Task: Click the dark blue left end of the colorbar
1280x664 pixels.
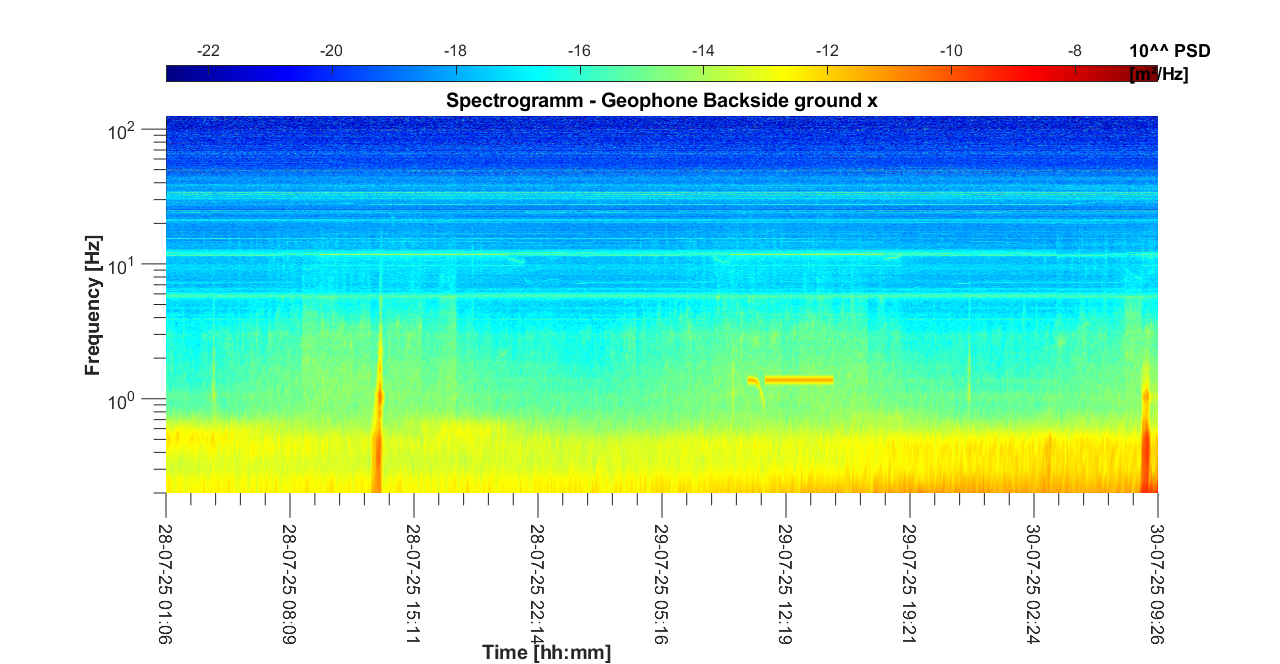Action: pyautogui.click(x=172, y=73)
